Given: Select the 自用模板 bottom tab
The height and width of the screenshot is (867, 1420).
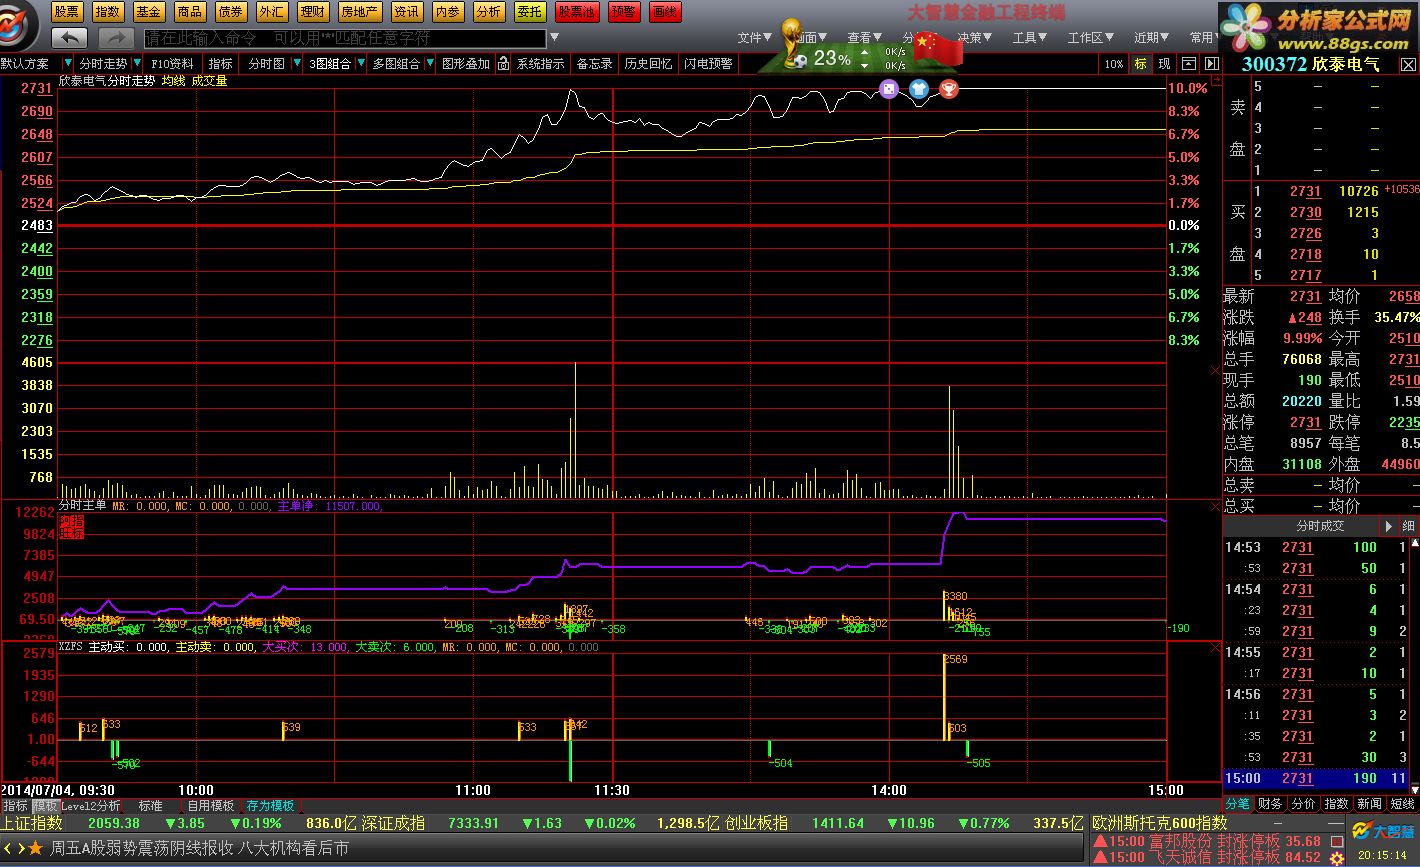Looking at the screenshot, I should coord(211,805).
